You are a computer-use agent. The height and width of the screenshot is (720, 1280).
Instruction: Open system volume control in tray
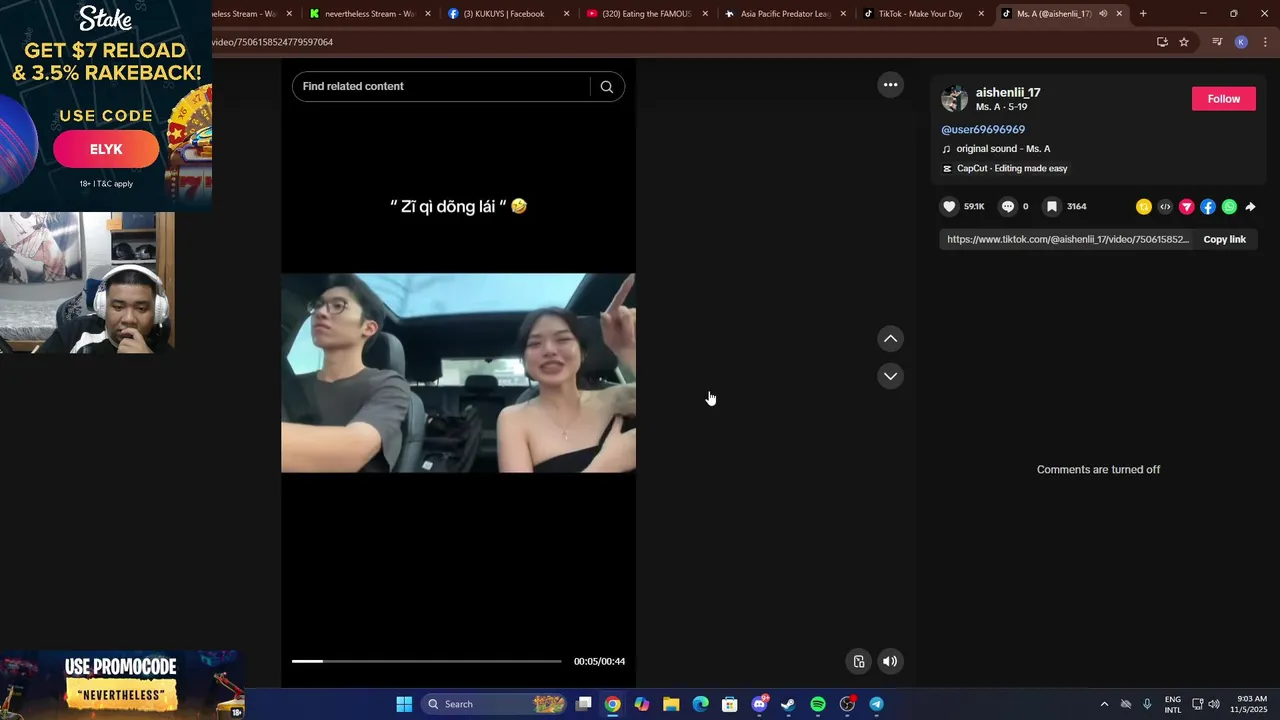click(1214, 704)
